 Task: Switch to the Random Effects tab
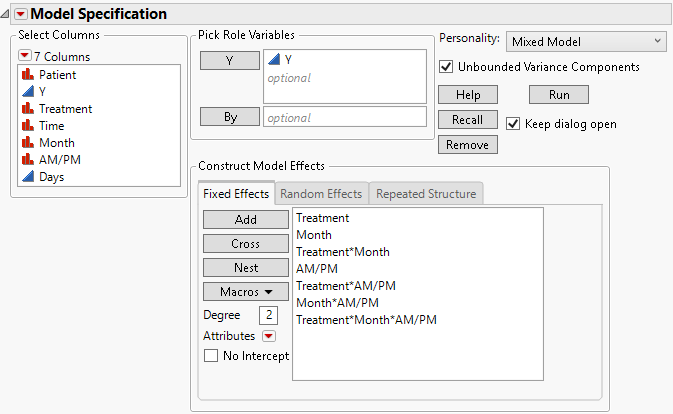click(321, 193)
